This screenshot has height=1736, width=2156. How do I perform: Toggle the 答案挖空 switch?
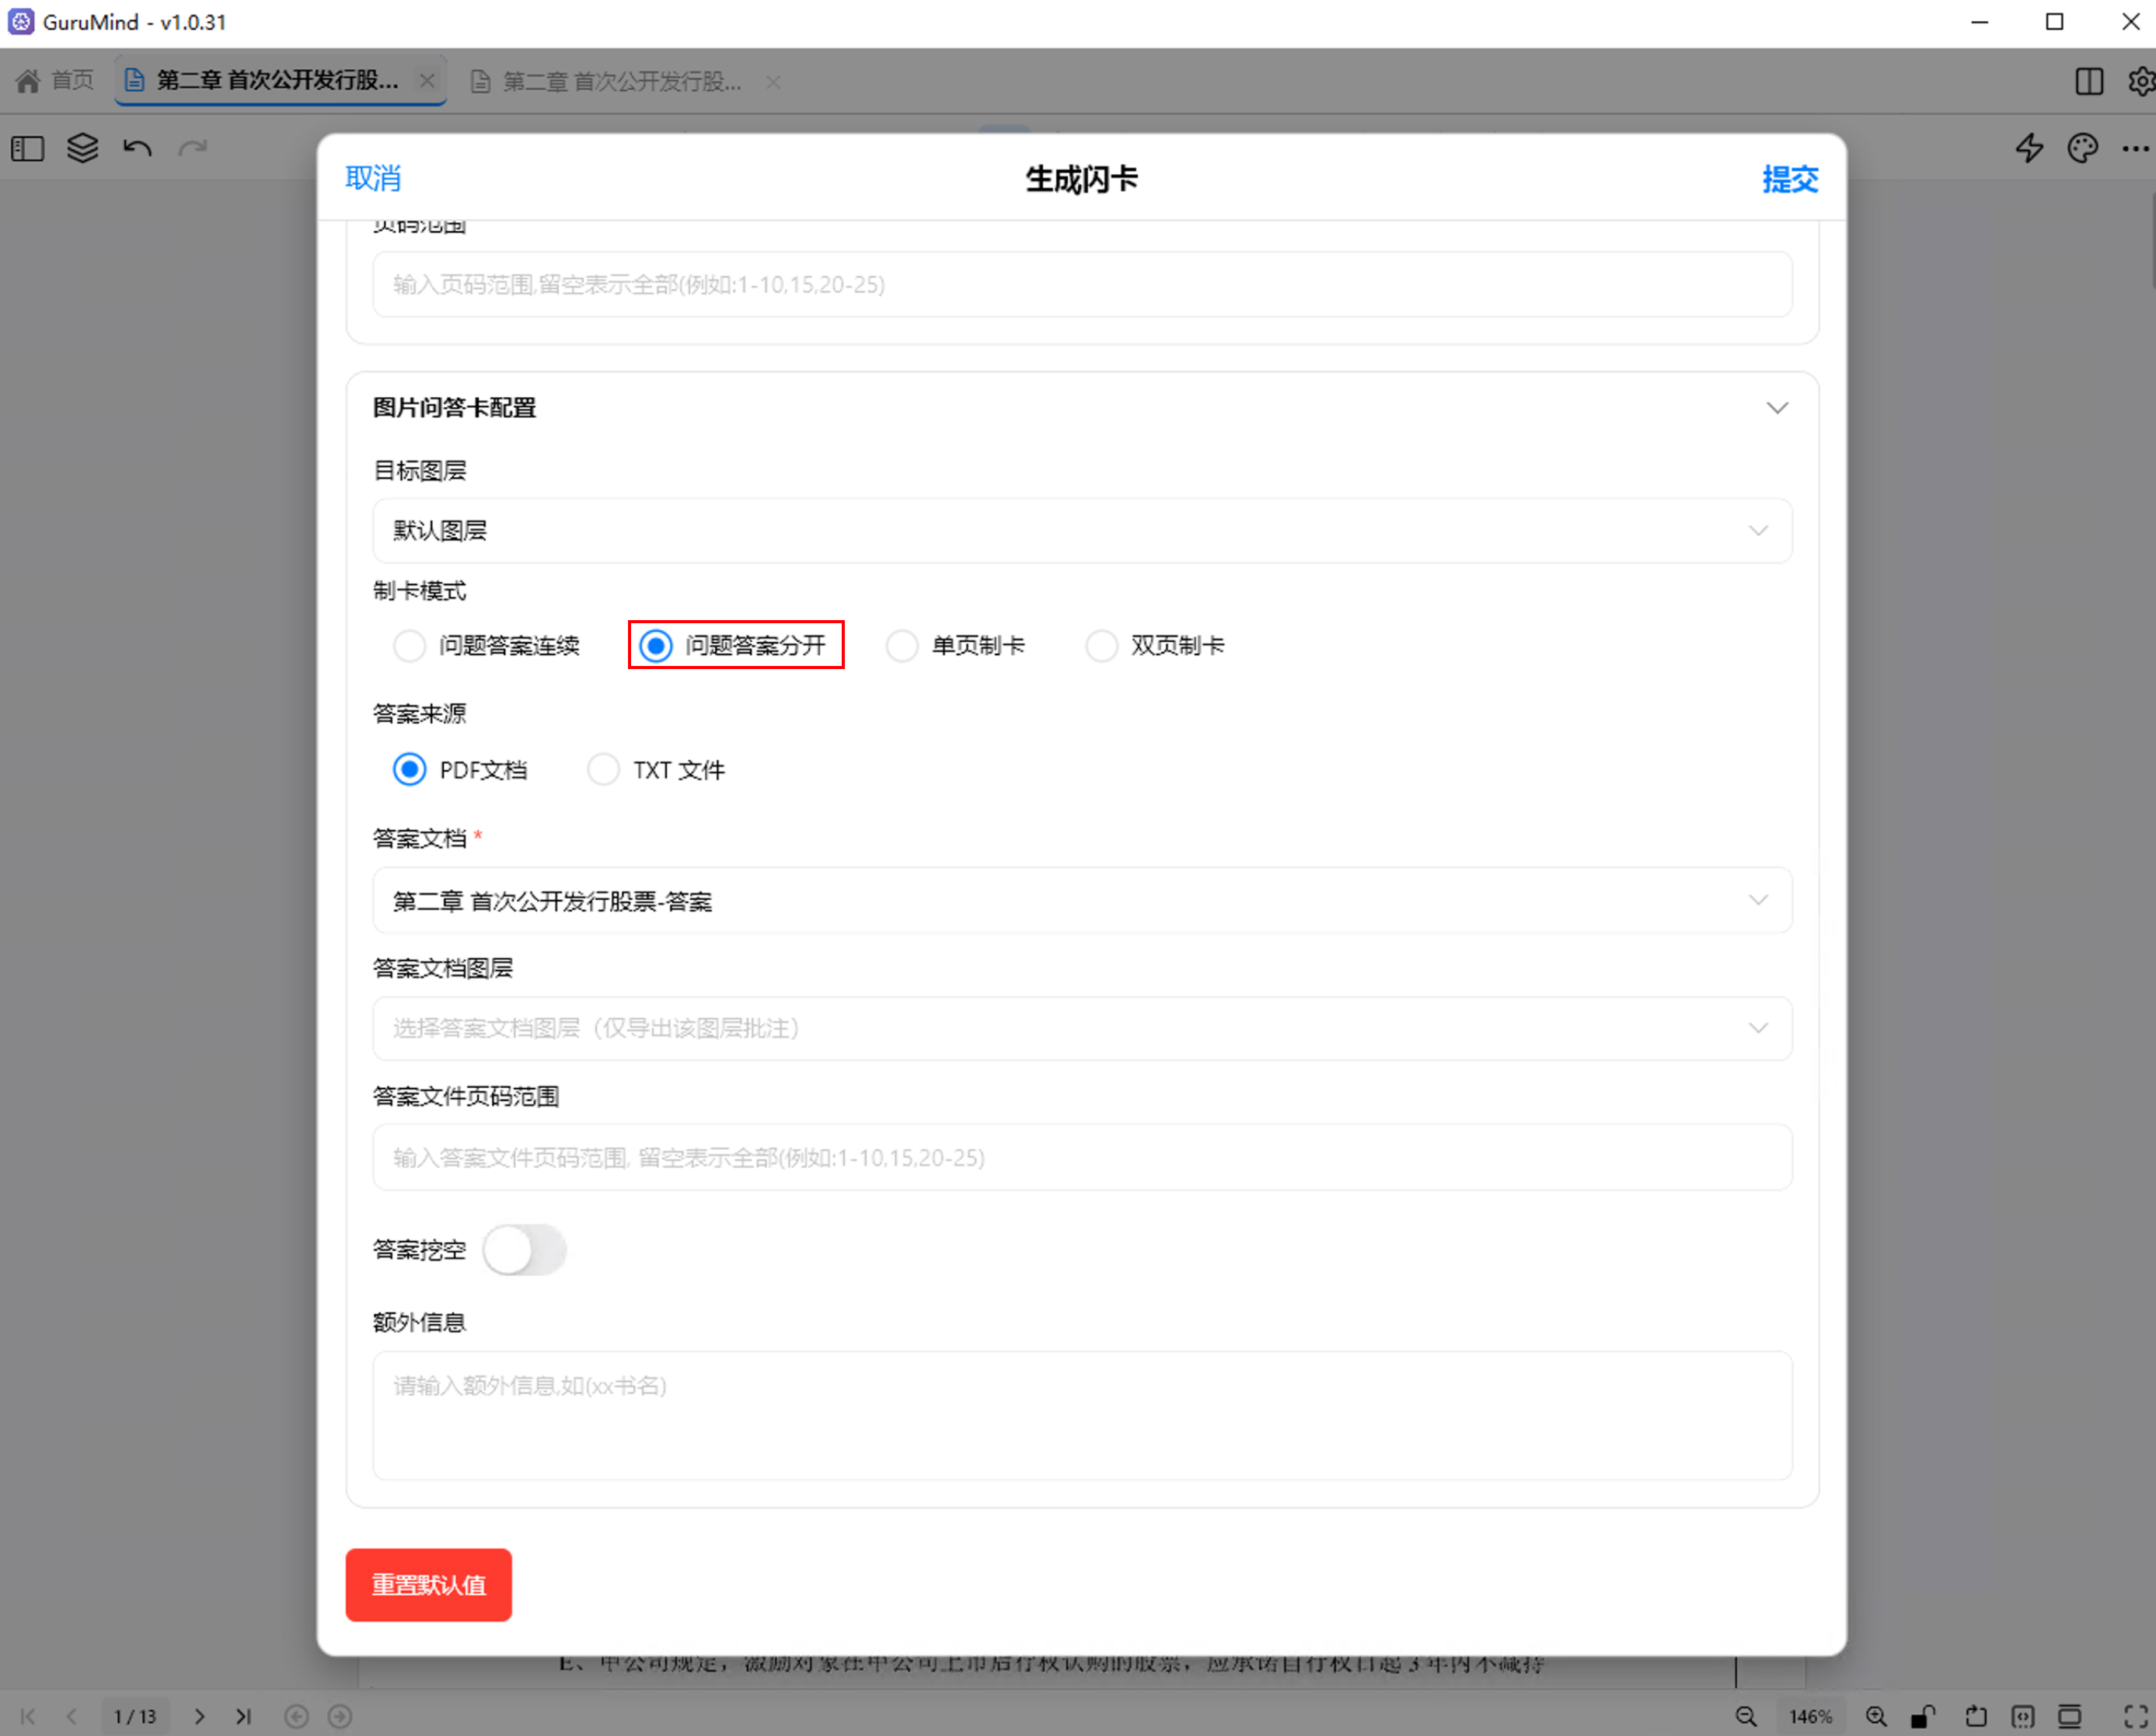tap(524, 1250)
